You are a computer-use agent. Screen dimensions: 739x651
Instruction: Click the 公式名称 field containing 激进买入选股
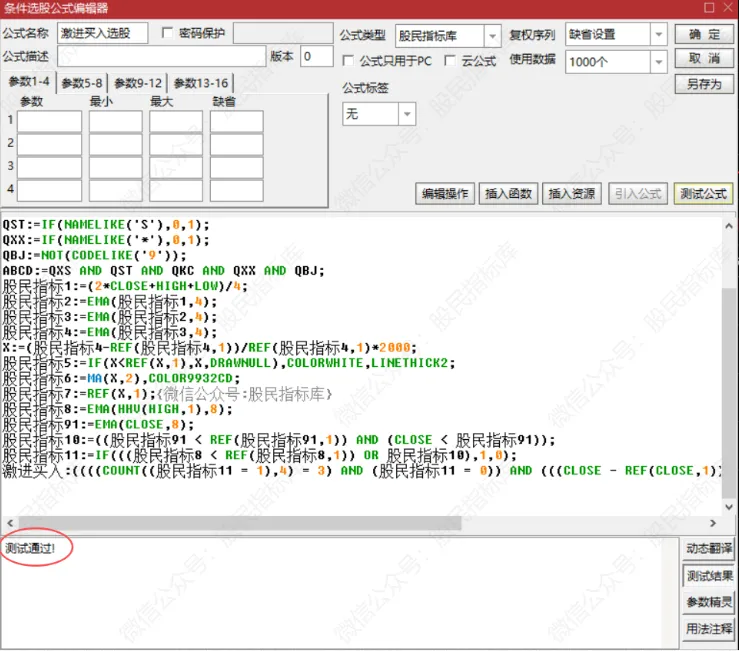(103, 33)
